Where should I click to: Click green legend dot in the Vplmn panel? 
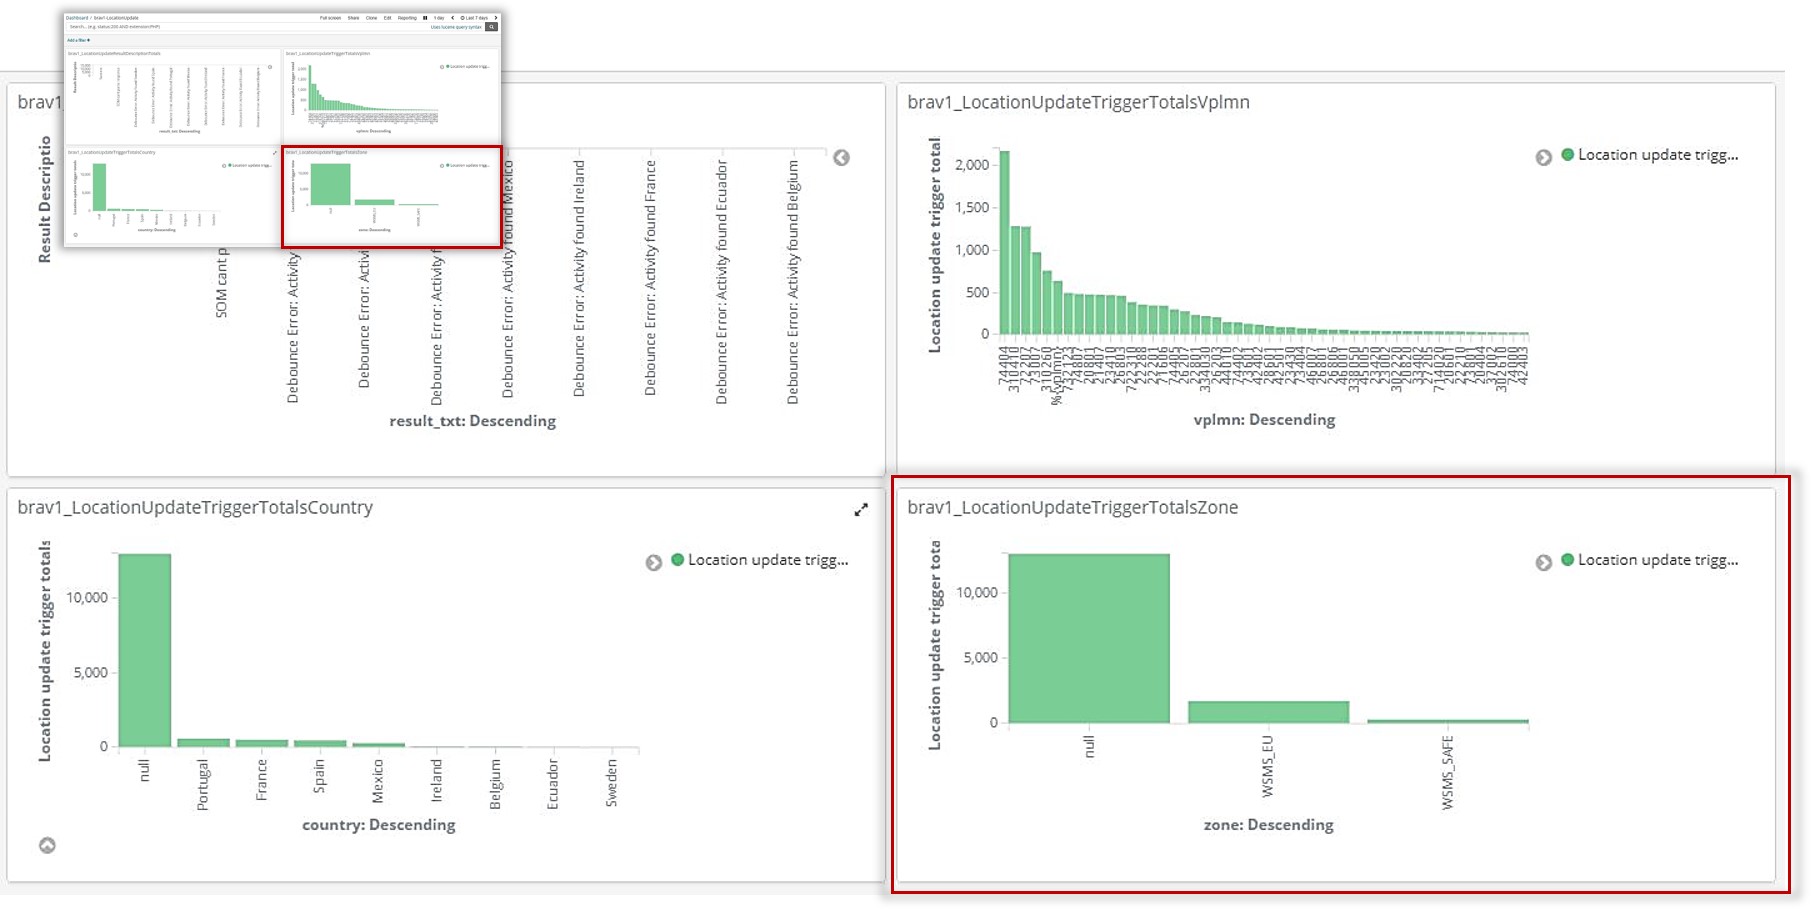tap(1568, 154)
